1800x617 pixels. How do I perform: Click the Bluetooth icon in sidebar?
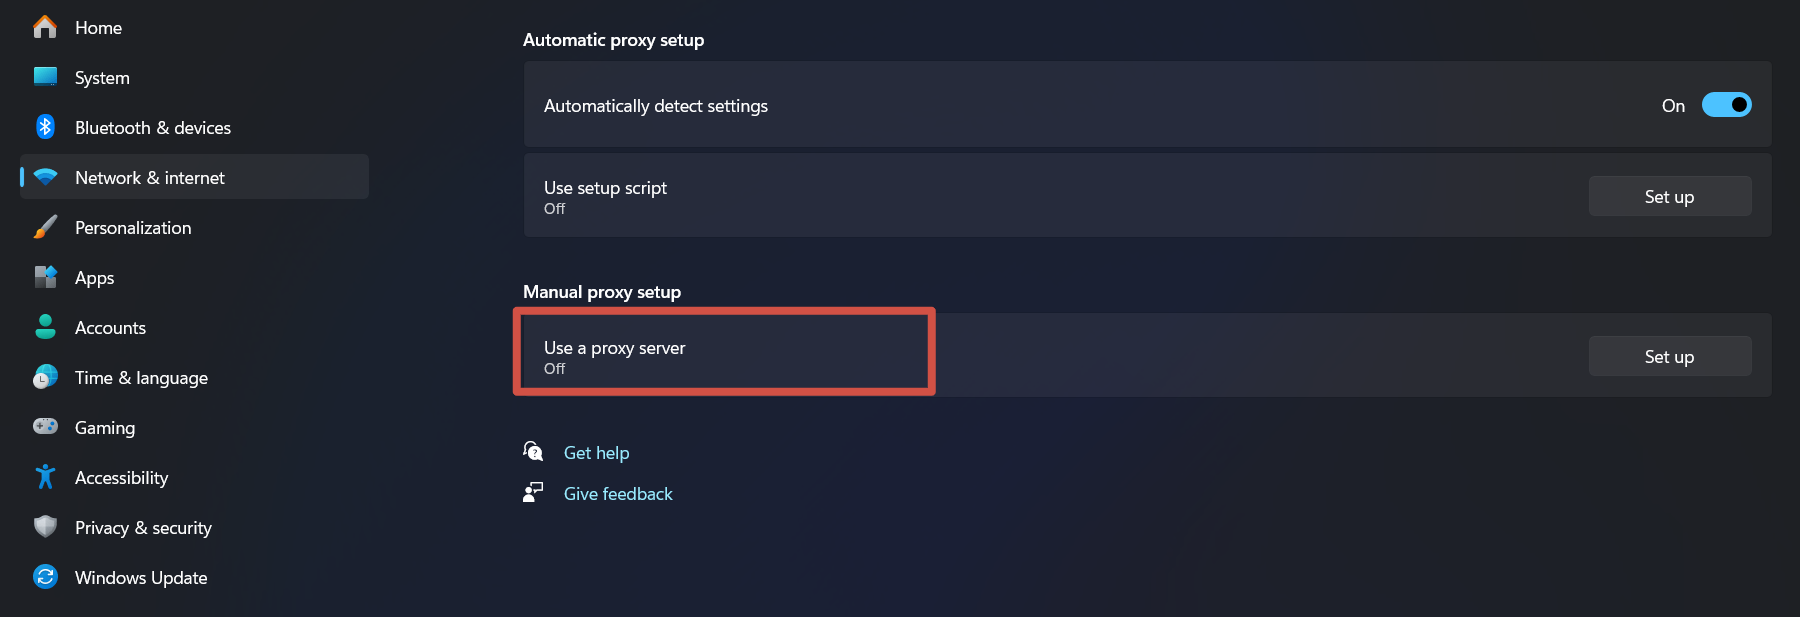(x=45, y=127)
